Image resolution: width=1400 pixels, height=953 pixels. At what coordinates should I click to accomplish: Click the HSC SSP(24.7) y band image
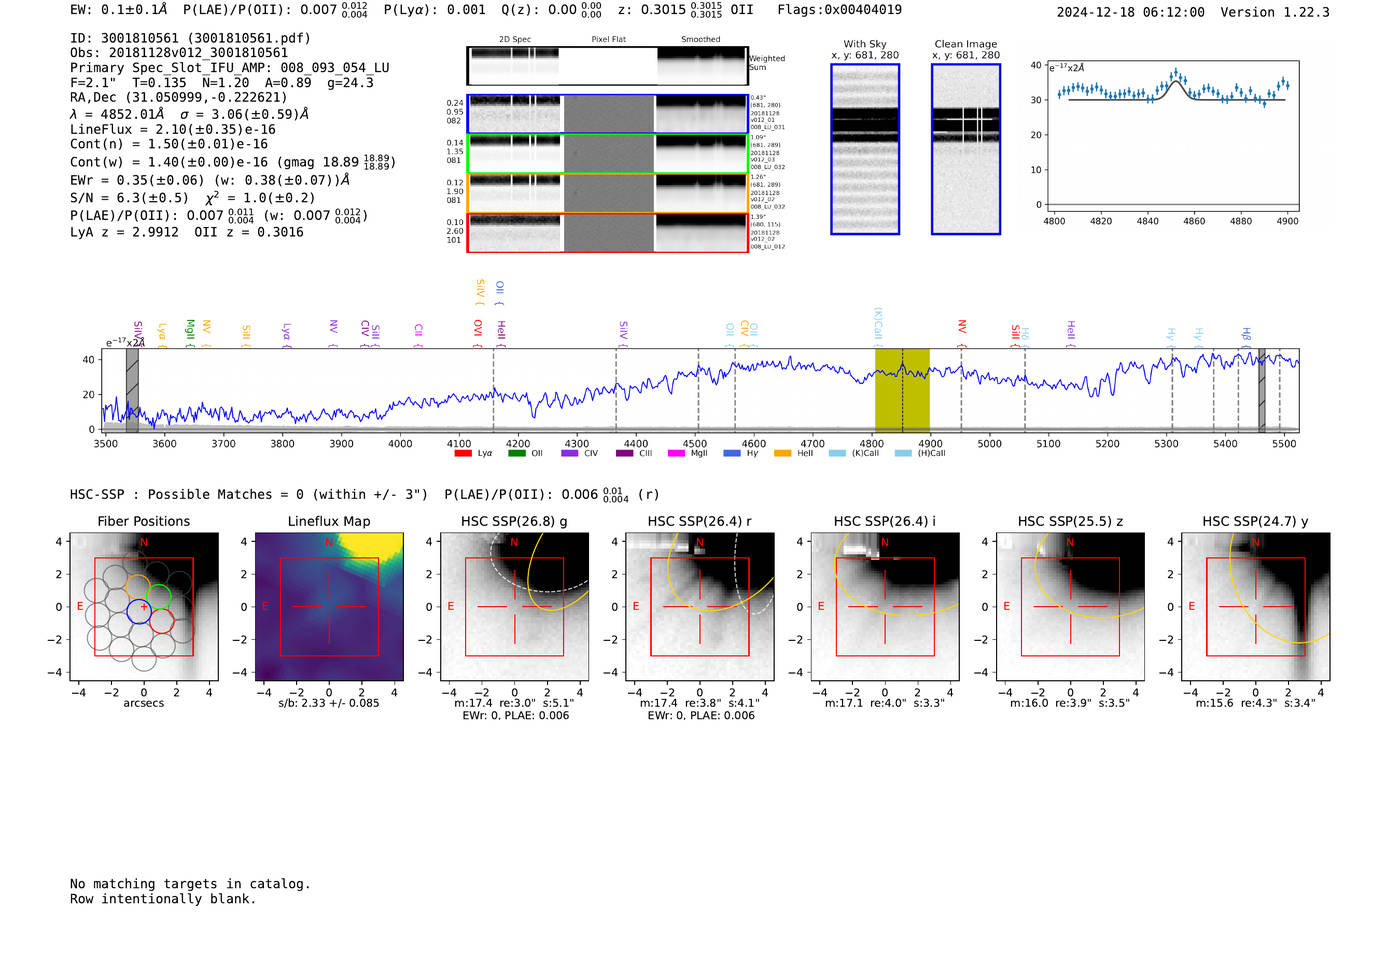1256,607
